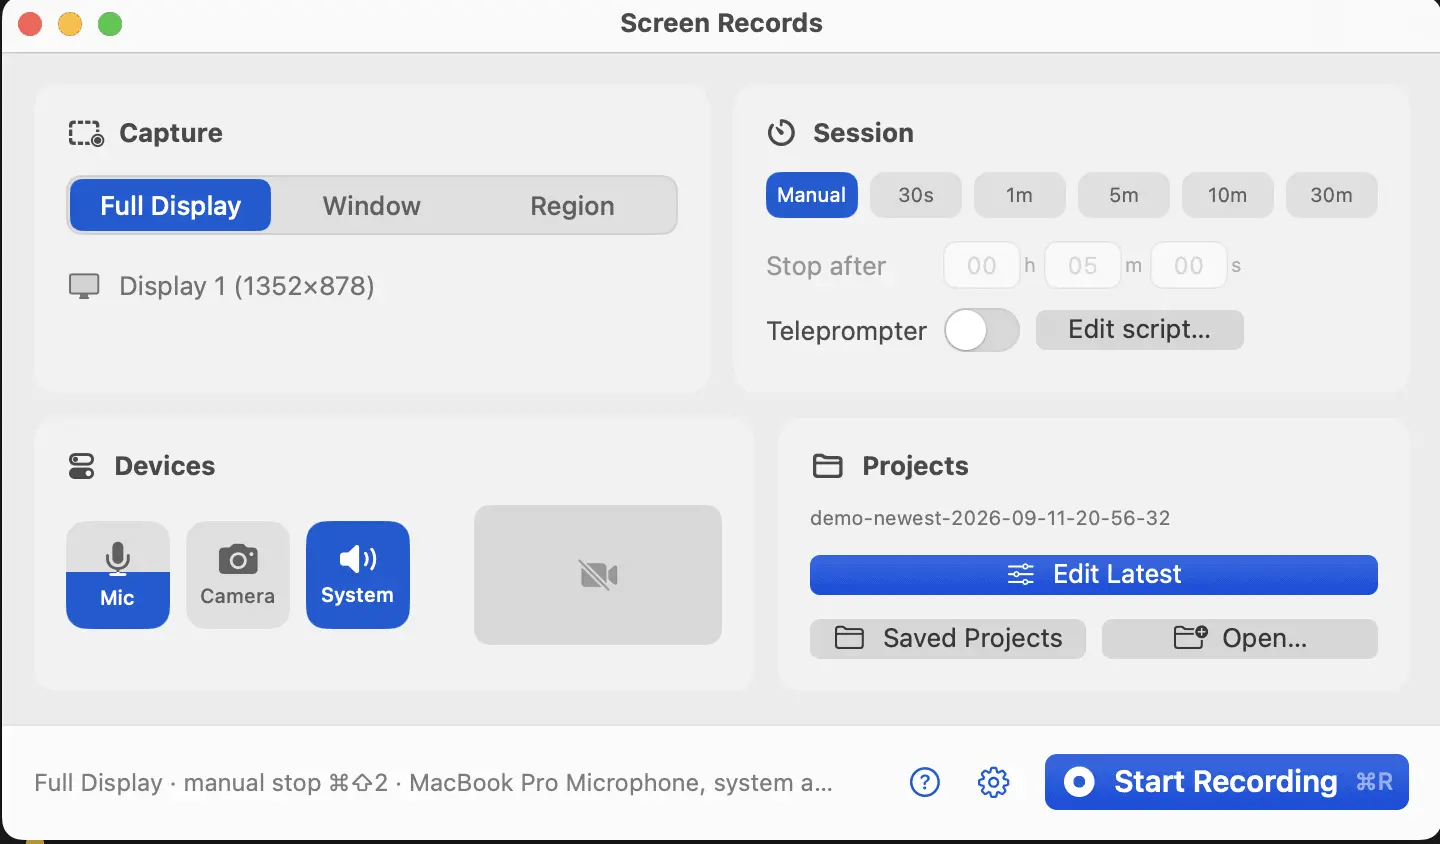Switch capture mode to Window

(x=372, y=205)
